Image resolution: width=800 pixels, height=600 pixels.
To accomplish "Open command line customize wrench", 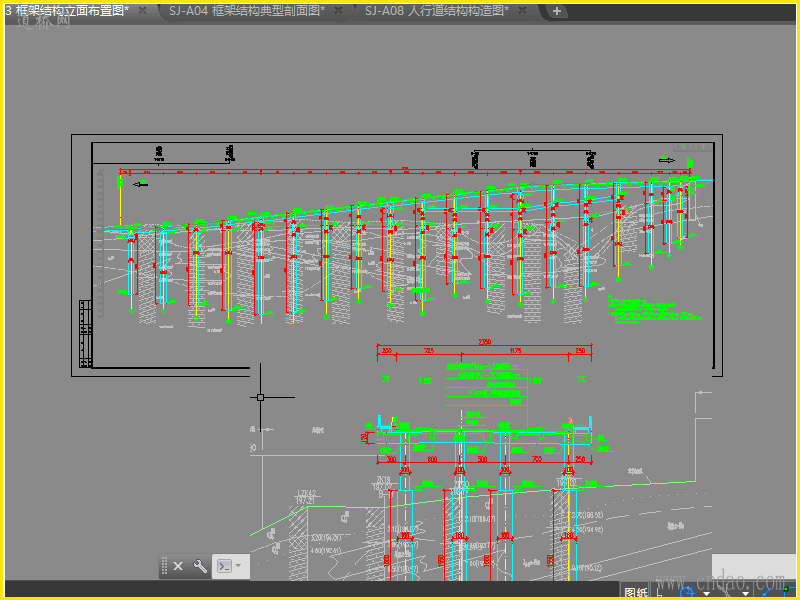I will (200, 566).
